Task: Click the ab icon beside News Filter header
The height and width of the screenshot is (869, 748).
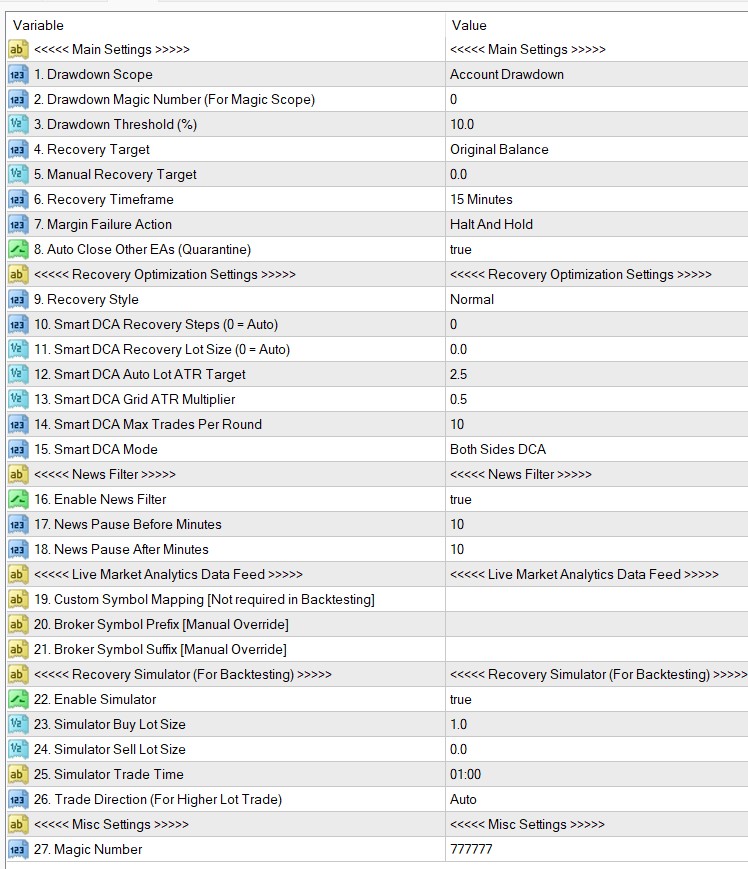Action: click(x=18, y=474)
